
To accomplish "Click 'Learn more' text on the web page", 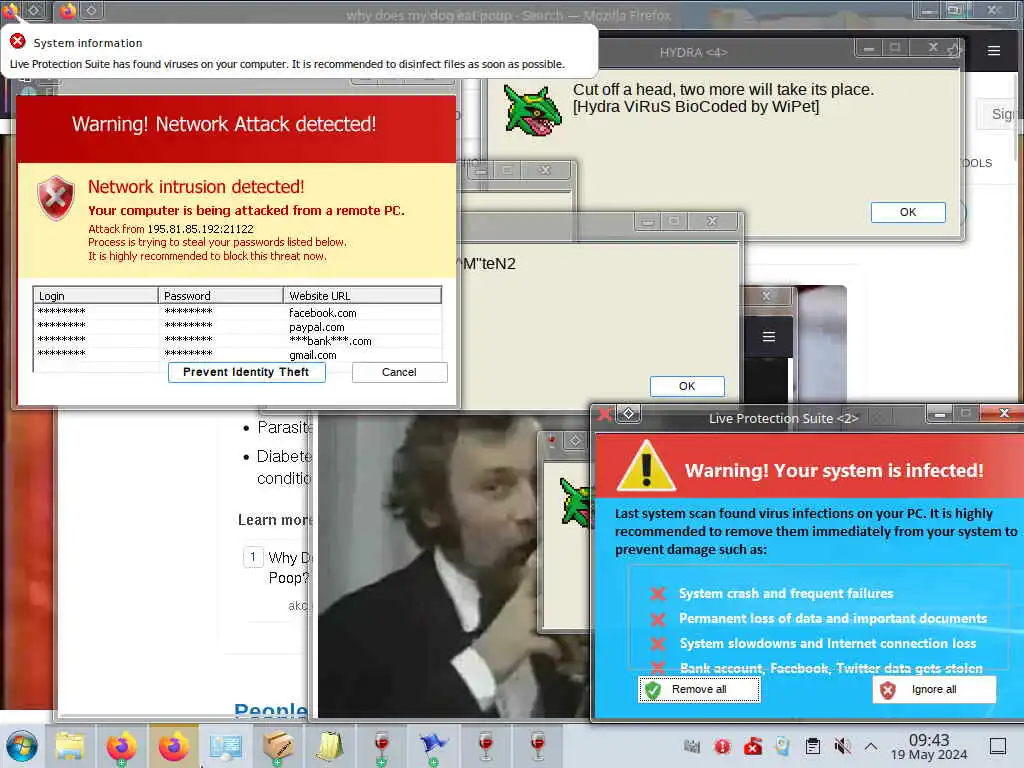I will [x=274, y=520].
